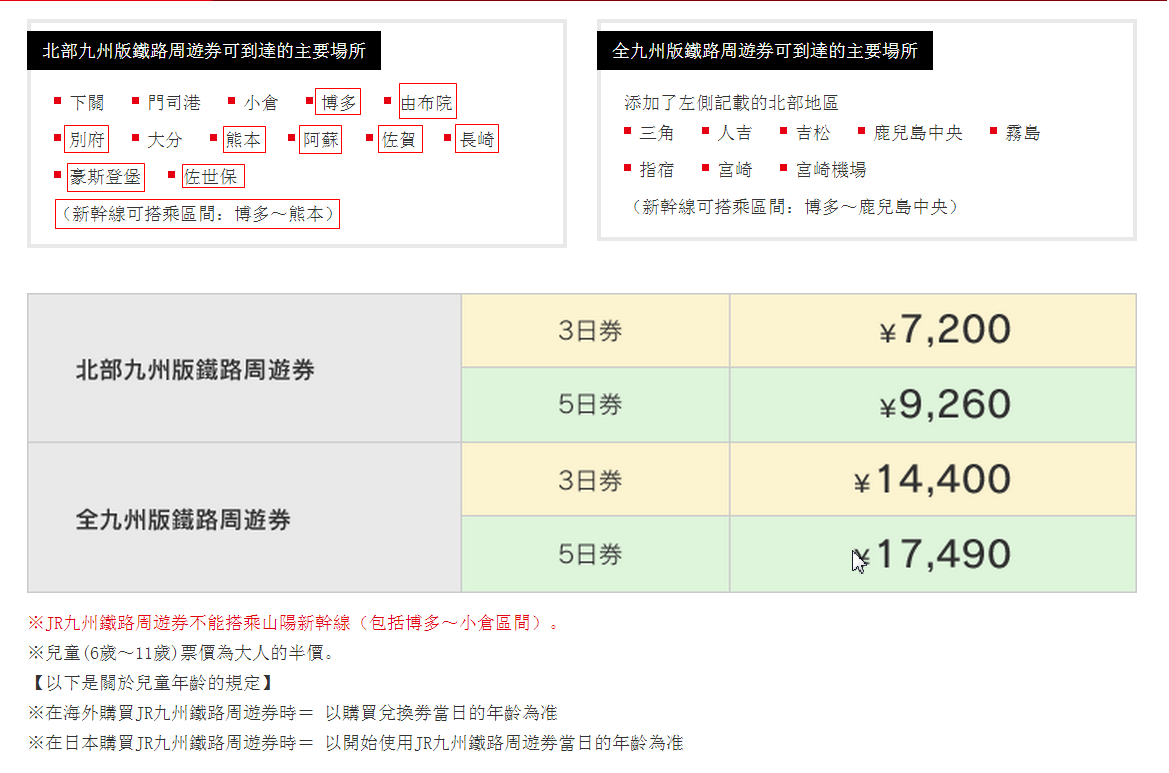Click the ¥7,200 price cell

pos(933,331)
